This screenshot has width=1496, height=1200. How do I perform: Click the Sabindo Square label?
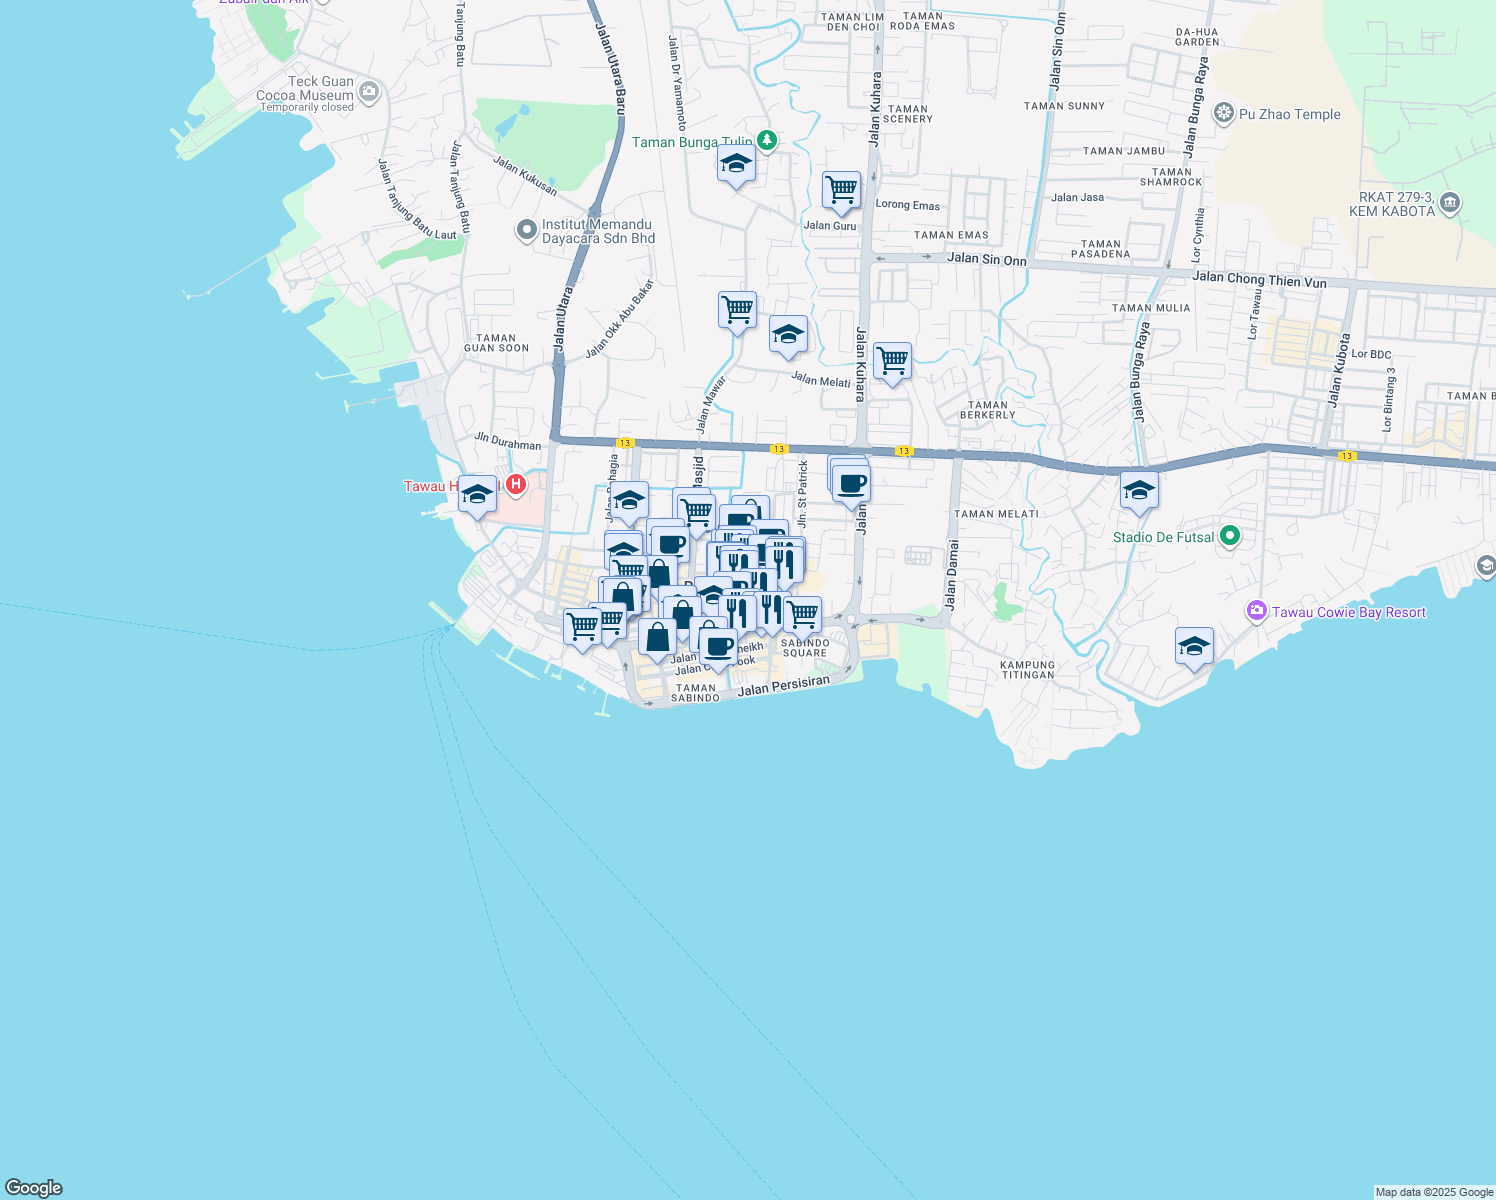tap(805, 648)
